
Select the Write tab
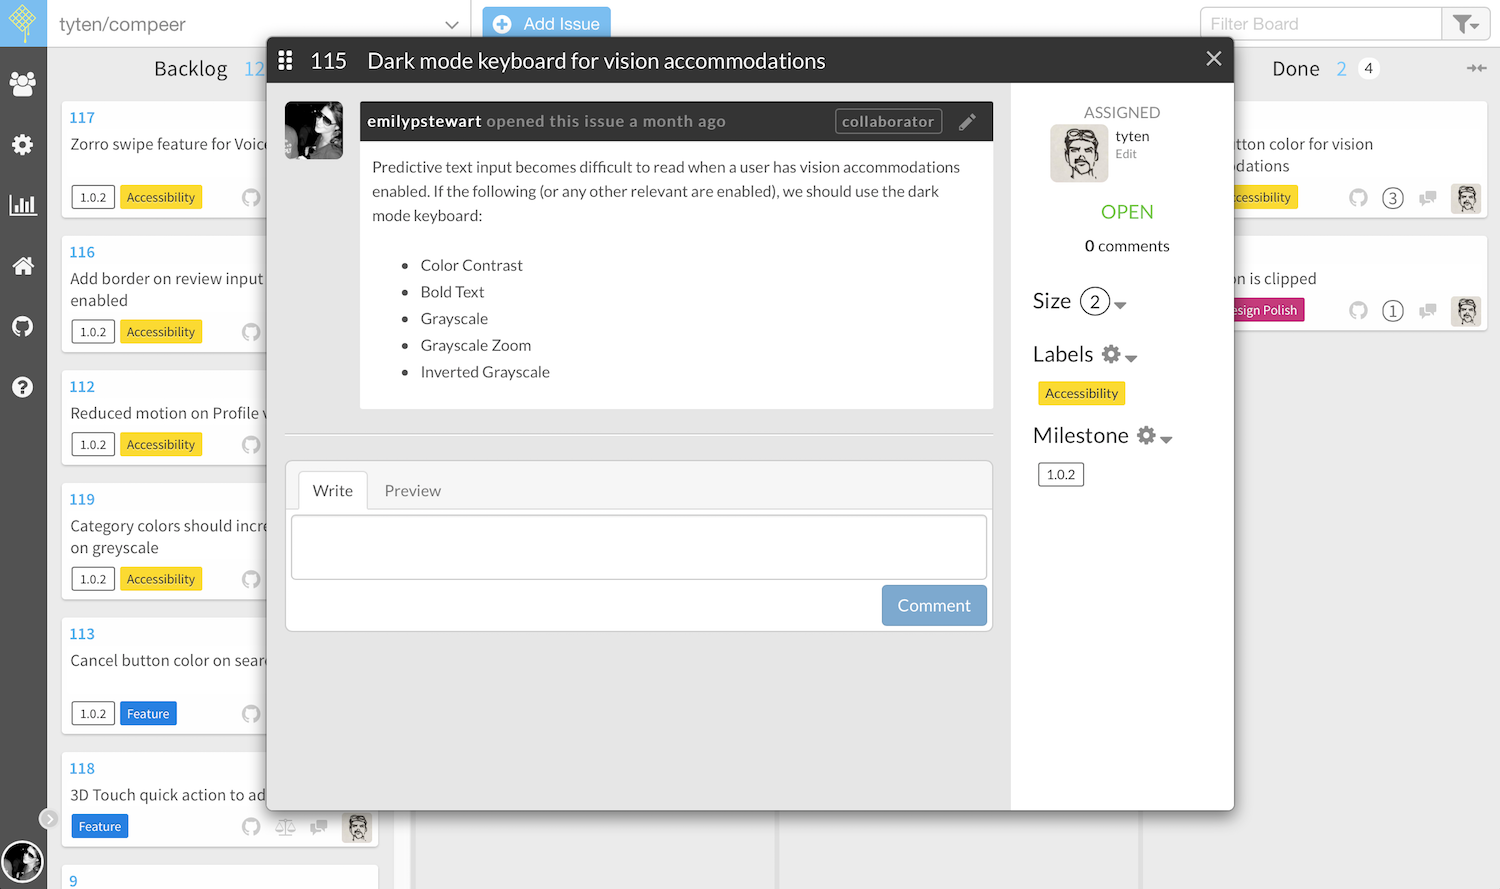pyautogui.click(x=333, y=491)
